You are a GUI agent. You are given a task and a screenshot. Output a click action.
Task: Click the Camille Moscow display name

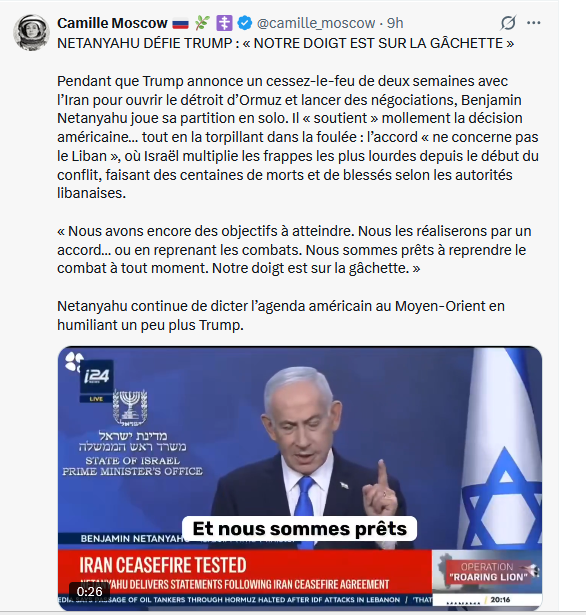(x=112, y=23)
